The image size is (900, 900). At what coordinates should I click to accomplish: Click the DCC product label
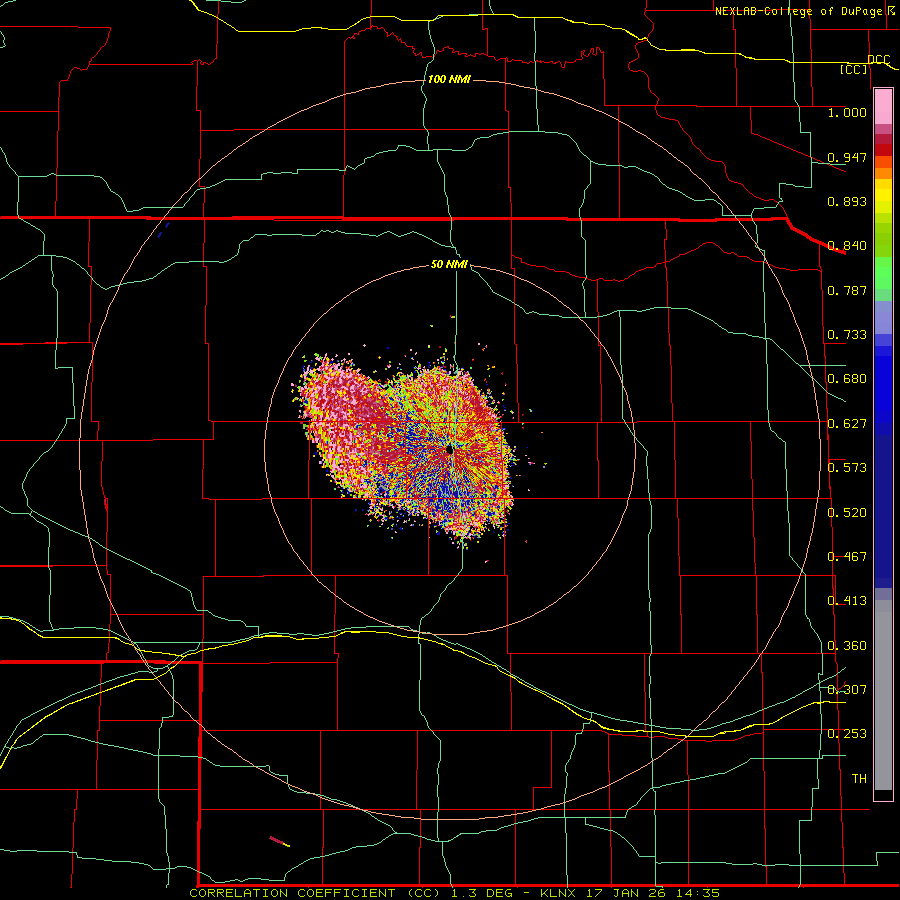tap(878, 60)
